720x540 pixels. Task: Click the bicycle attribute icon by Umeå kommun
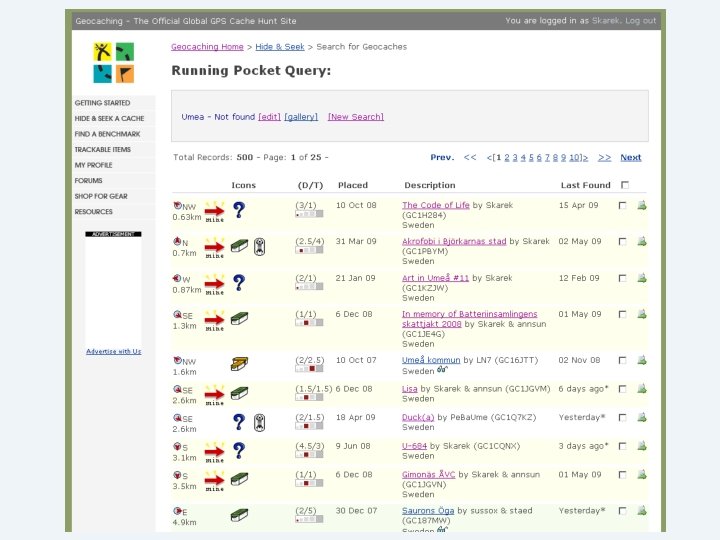[x=442, y=369]
